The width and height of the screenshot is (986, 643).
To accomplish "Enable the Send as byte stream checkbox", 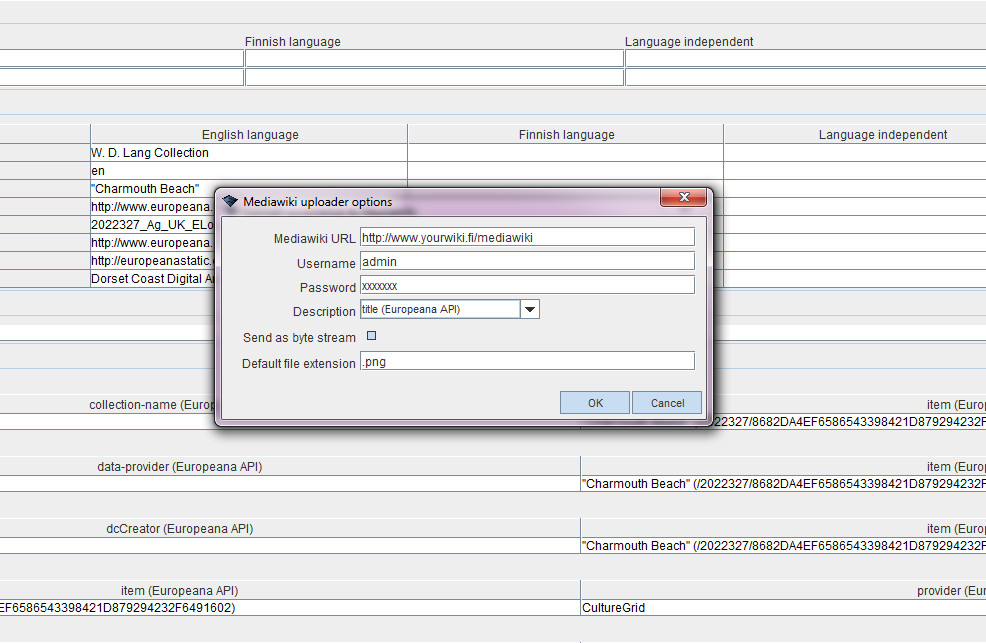I will coord(371,337).
